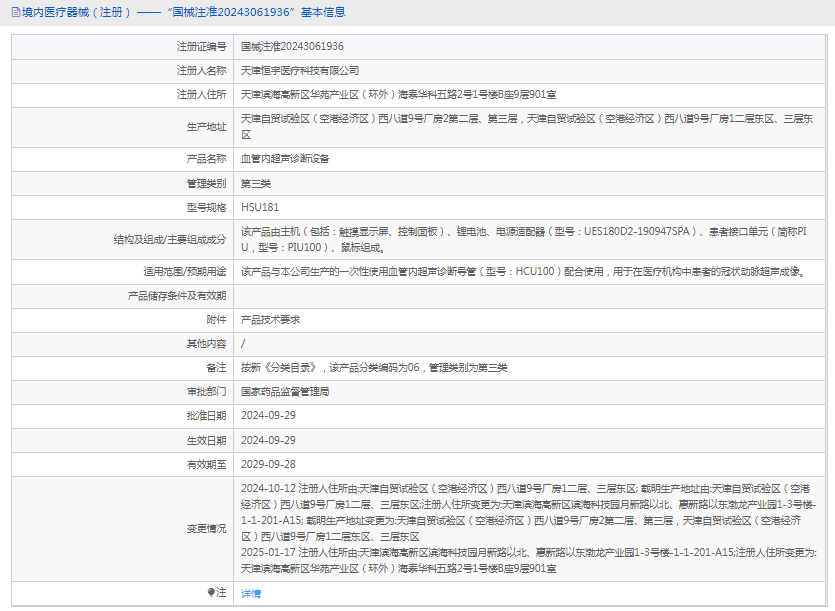The image size is (835, 611).
Task: Select the 注册证编号 row label
Action: point(201,47)
